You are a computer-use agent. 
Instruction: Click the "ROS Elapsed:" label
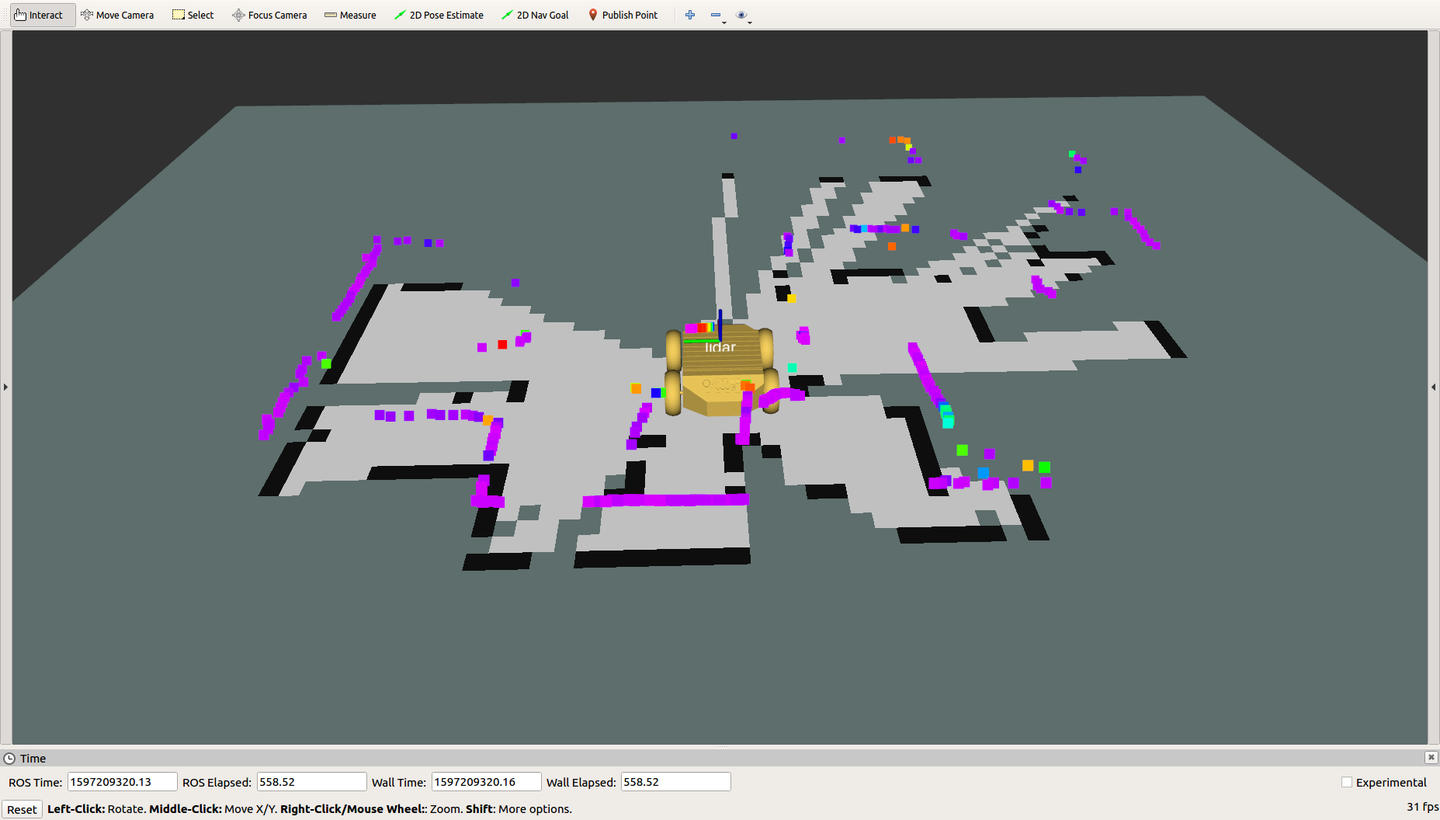217,782
